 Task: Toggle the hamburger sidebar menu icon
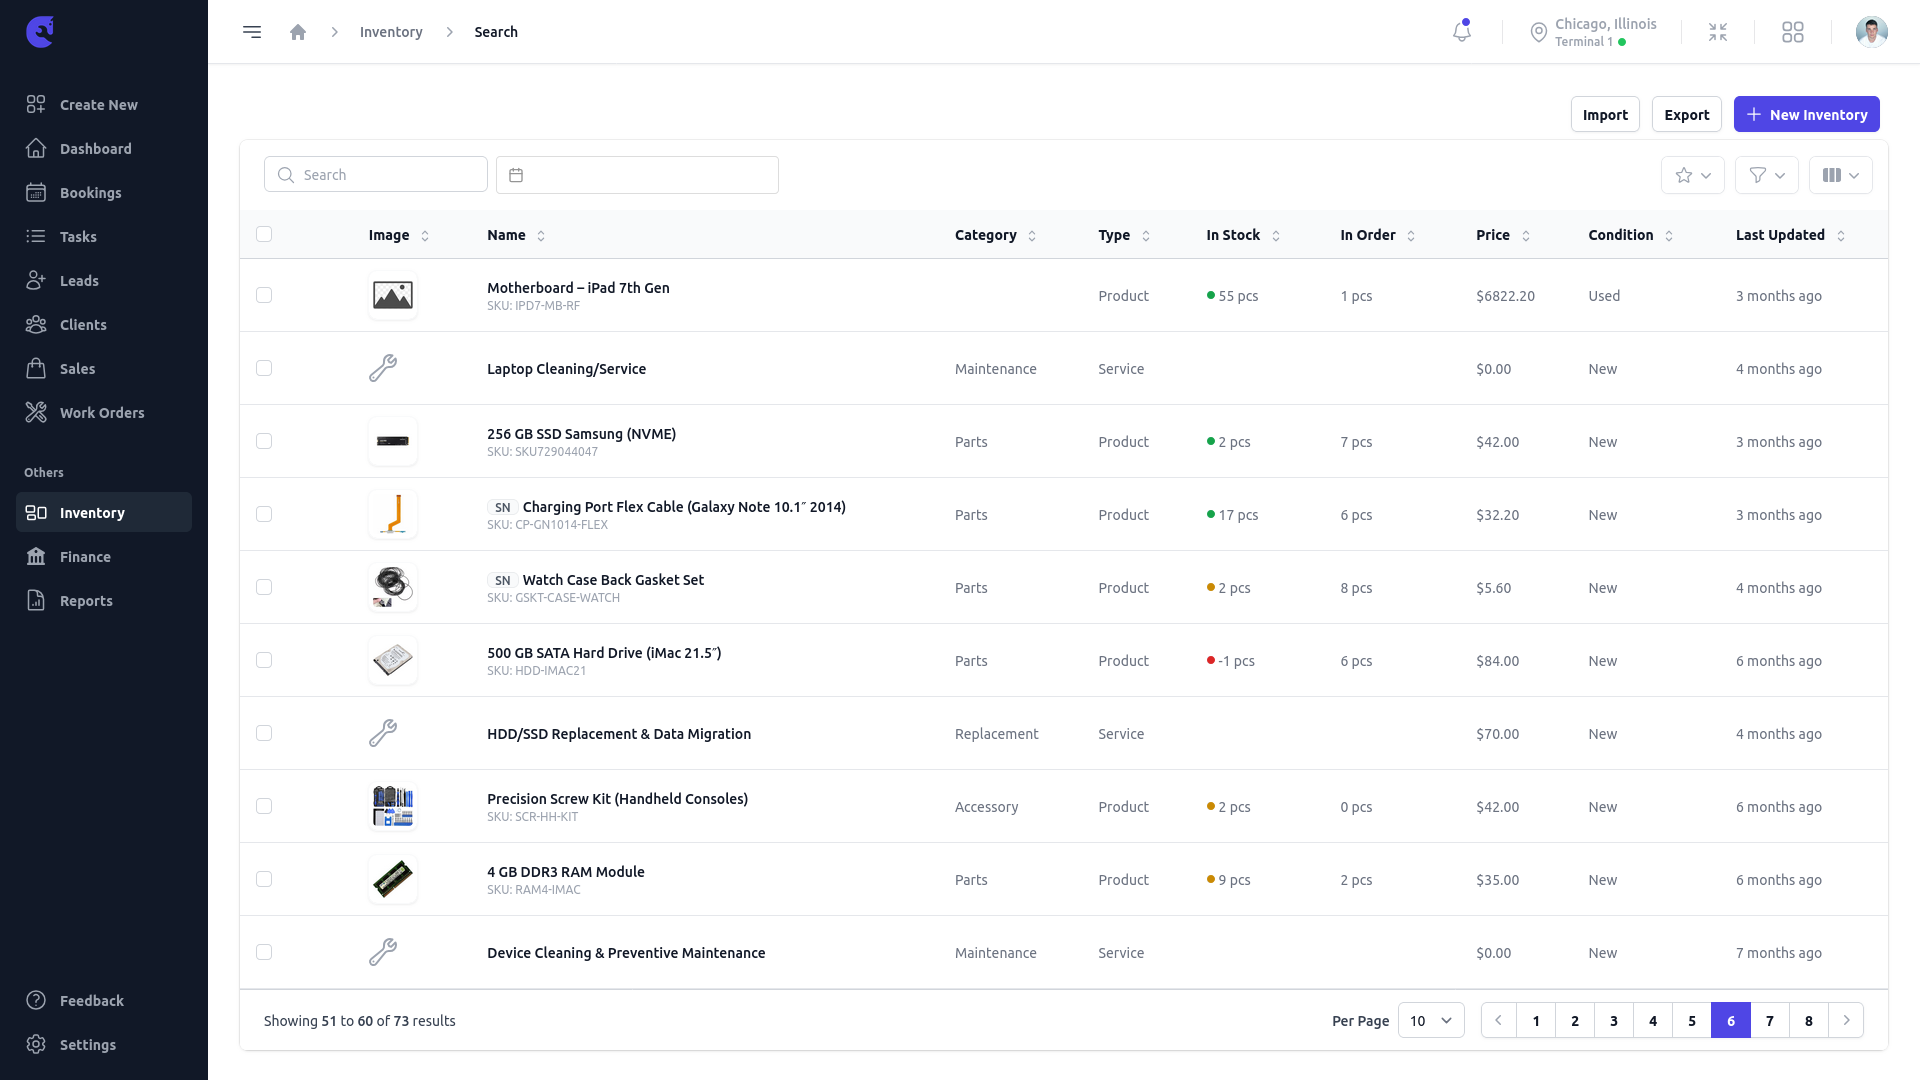tap(252, 32)
